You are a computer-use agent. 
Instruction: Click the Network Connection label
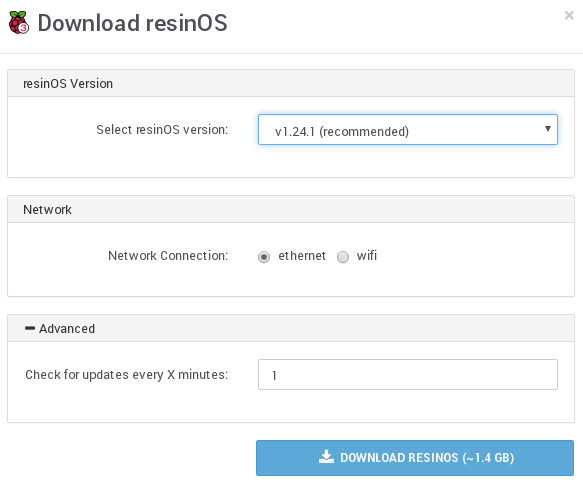(x=168, y=256)
